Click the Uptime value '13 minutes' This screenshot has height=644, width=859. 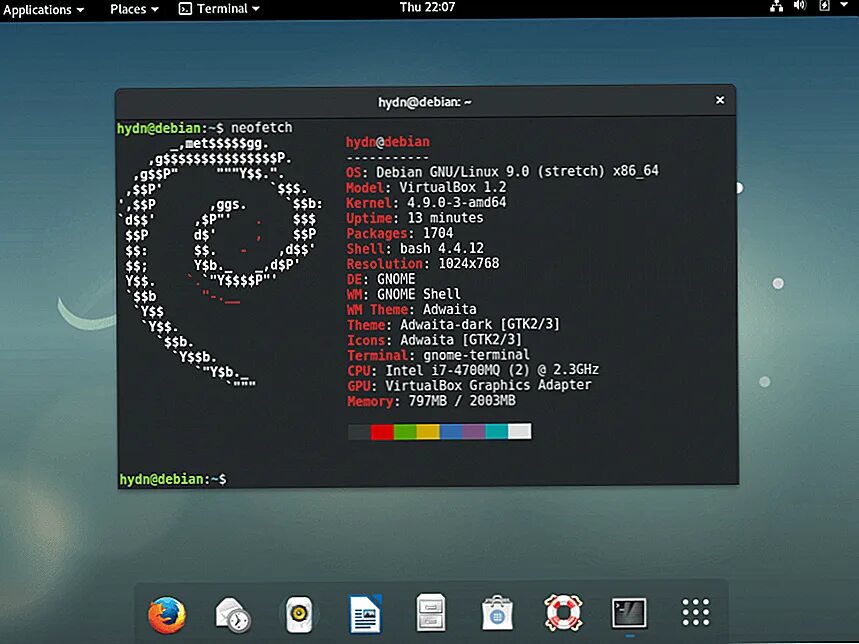[445, 218]
